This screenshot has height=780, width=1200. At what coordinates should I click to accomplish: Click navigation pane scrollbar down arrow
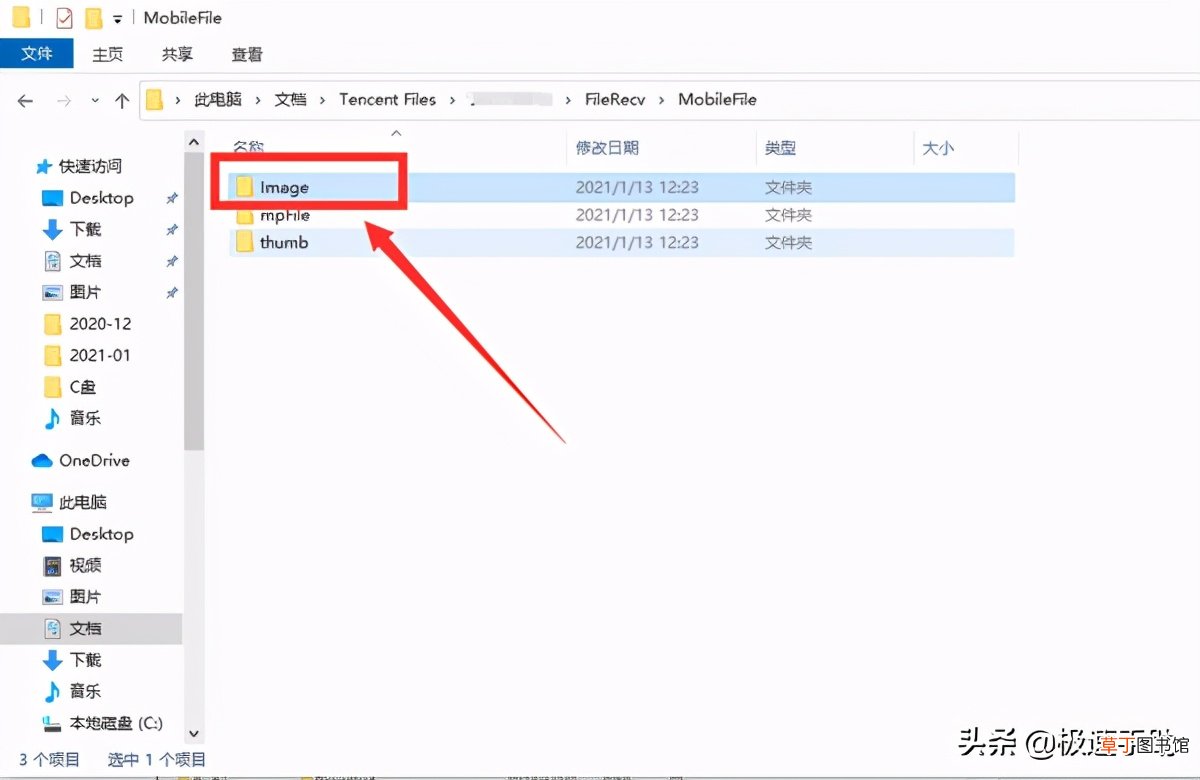(194, 734)
